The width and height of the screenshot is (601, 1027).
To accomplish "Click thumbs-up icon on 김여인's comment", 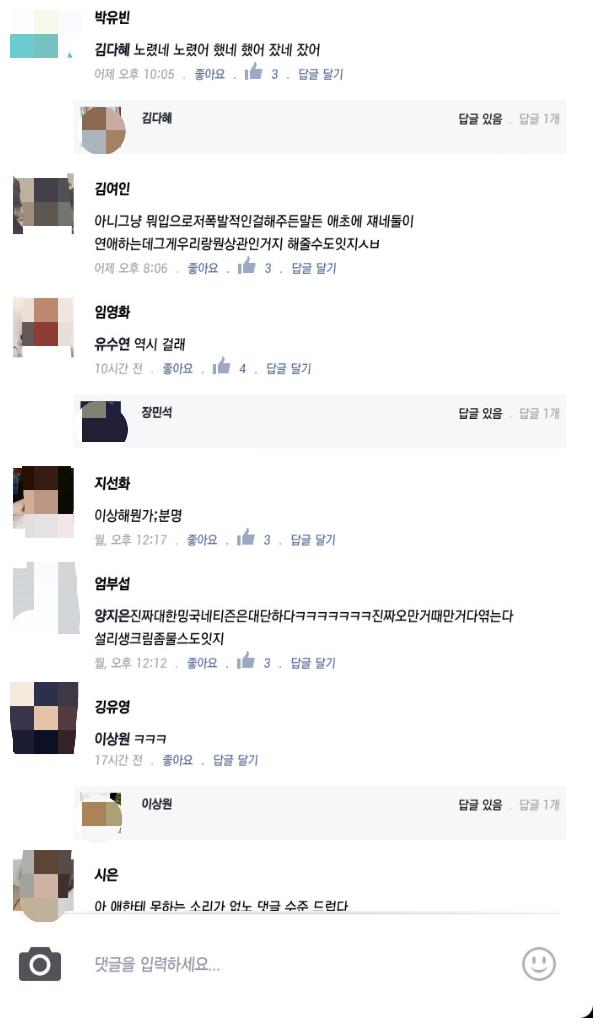I will click(247, 266).
